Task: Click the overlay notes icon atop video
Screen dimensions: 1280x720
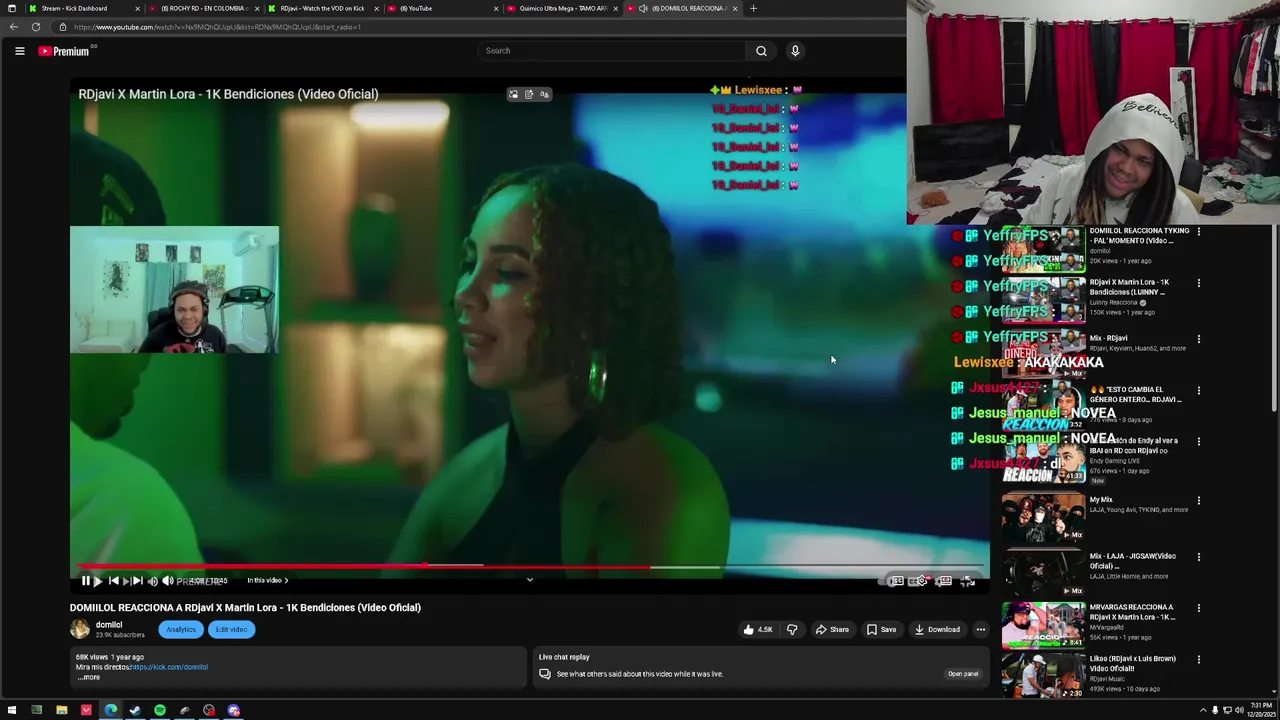Action: tap(529, 94)
